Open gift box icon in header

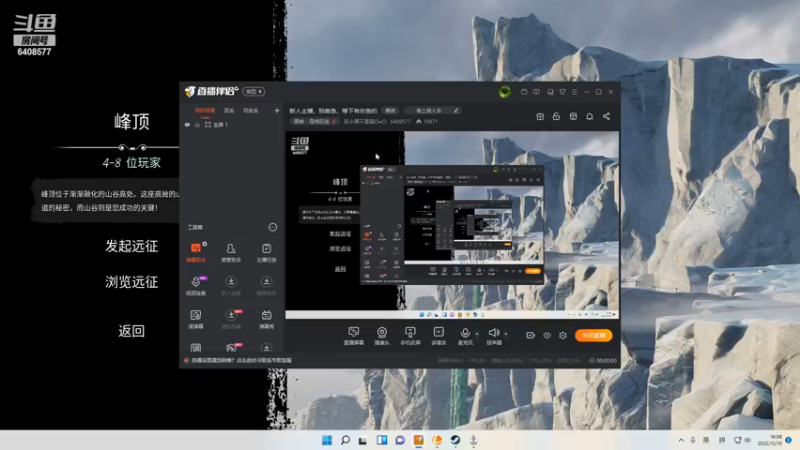tap(540, 116)
